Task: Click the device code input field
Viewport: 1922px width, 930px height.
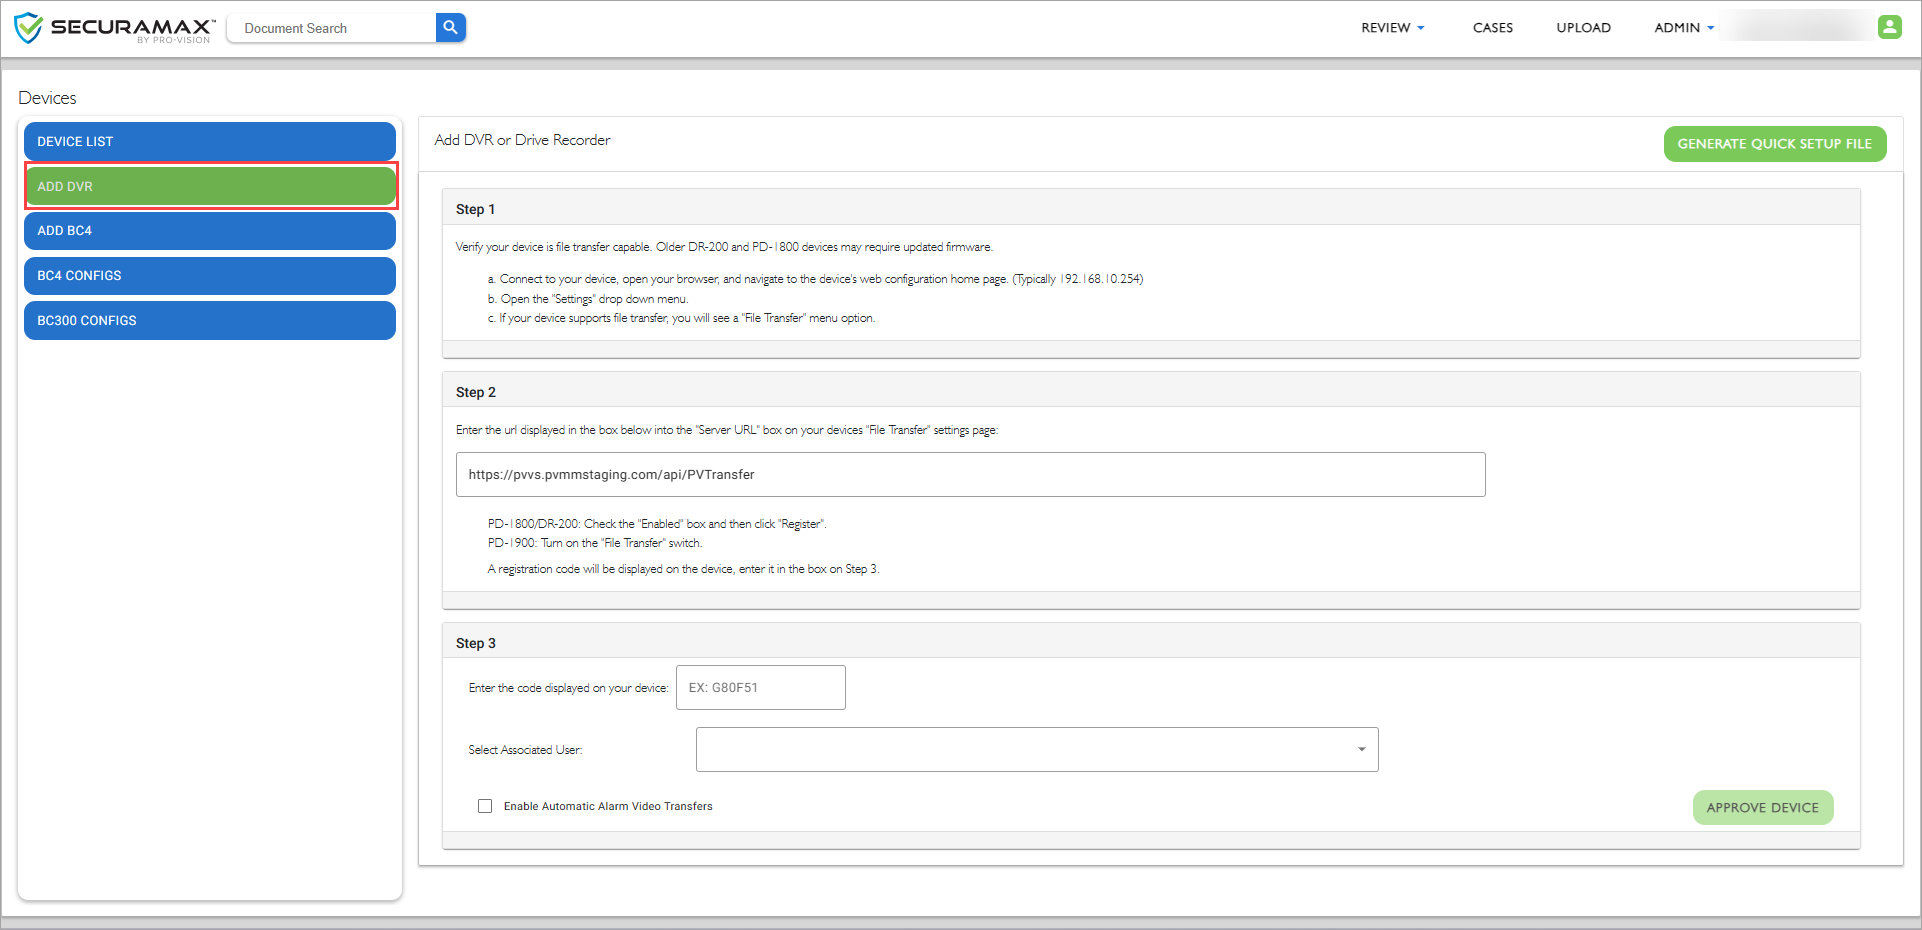Action: point(761,688)
